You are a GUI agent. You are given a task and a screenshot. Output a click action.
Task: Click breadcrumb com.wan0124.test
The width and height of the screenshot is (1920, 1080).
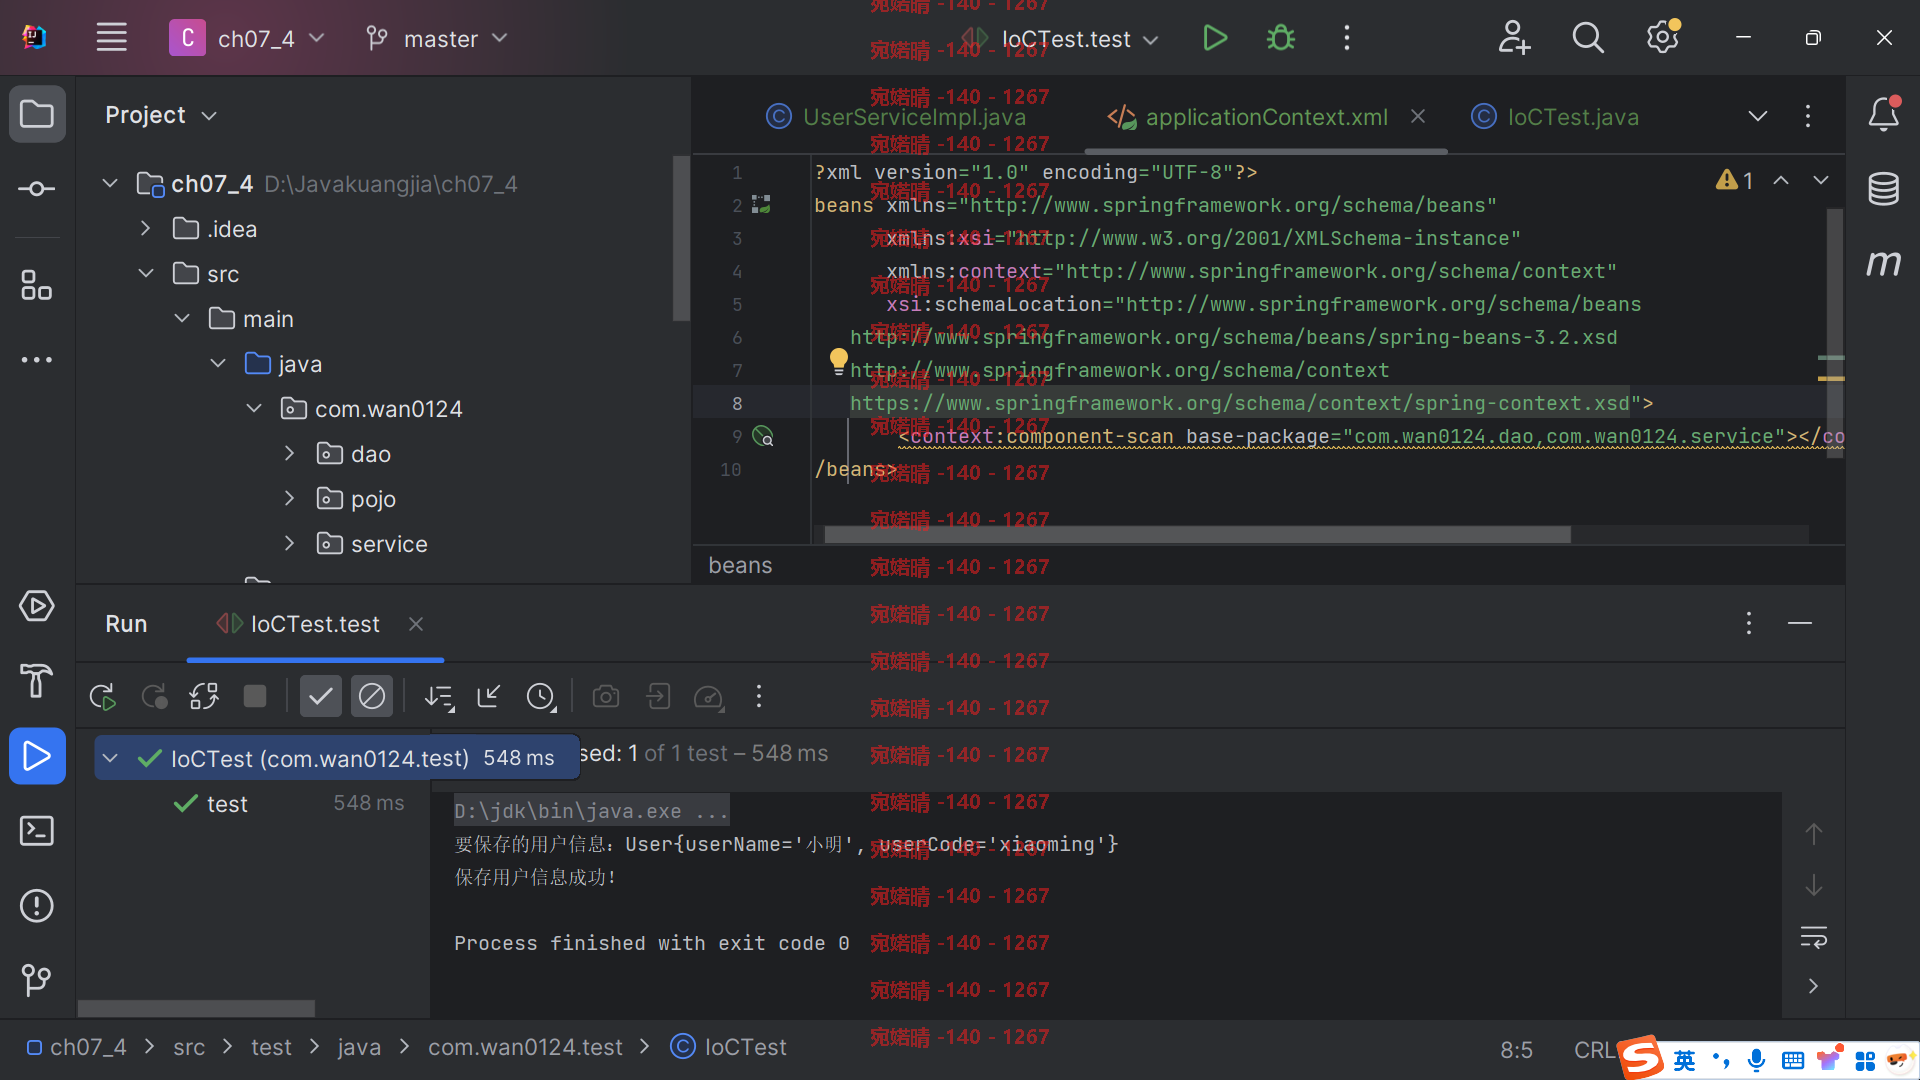tap(525, 1047)
